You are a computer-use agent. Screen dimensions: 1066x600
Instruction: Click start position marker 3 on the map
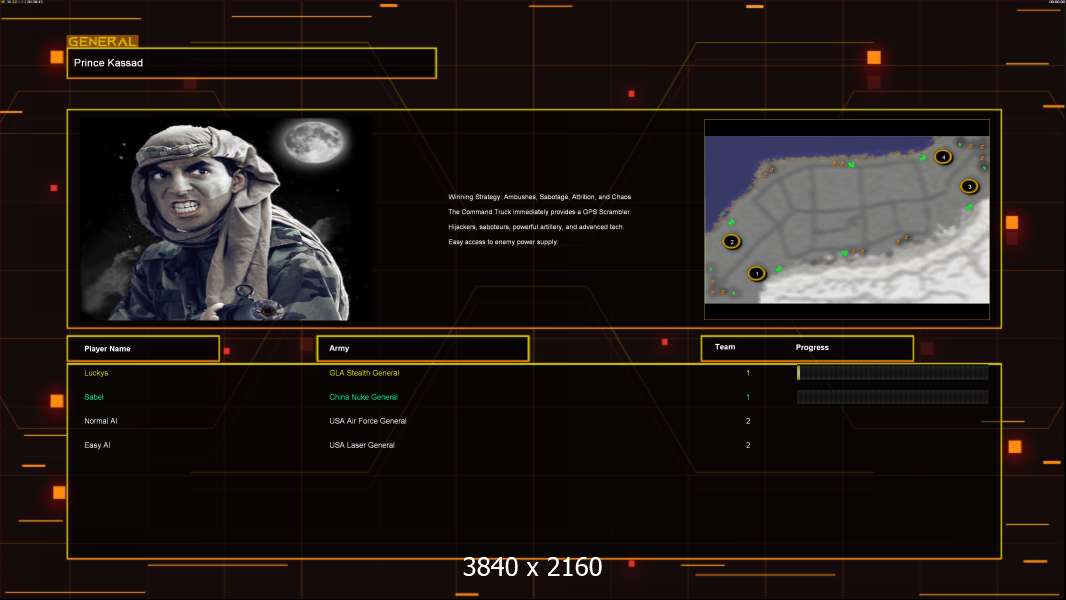coord(969,186)
